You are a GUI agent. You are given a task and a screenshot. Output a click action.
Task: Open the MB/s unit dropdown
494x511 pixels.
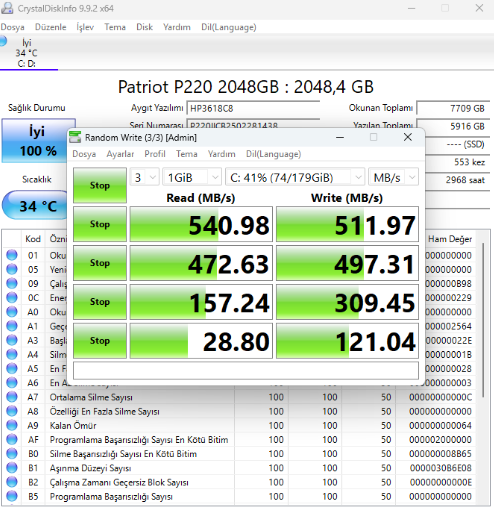tap(393, 178)
